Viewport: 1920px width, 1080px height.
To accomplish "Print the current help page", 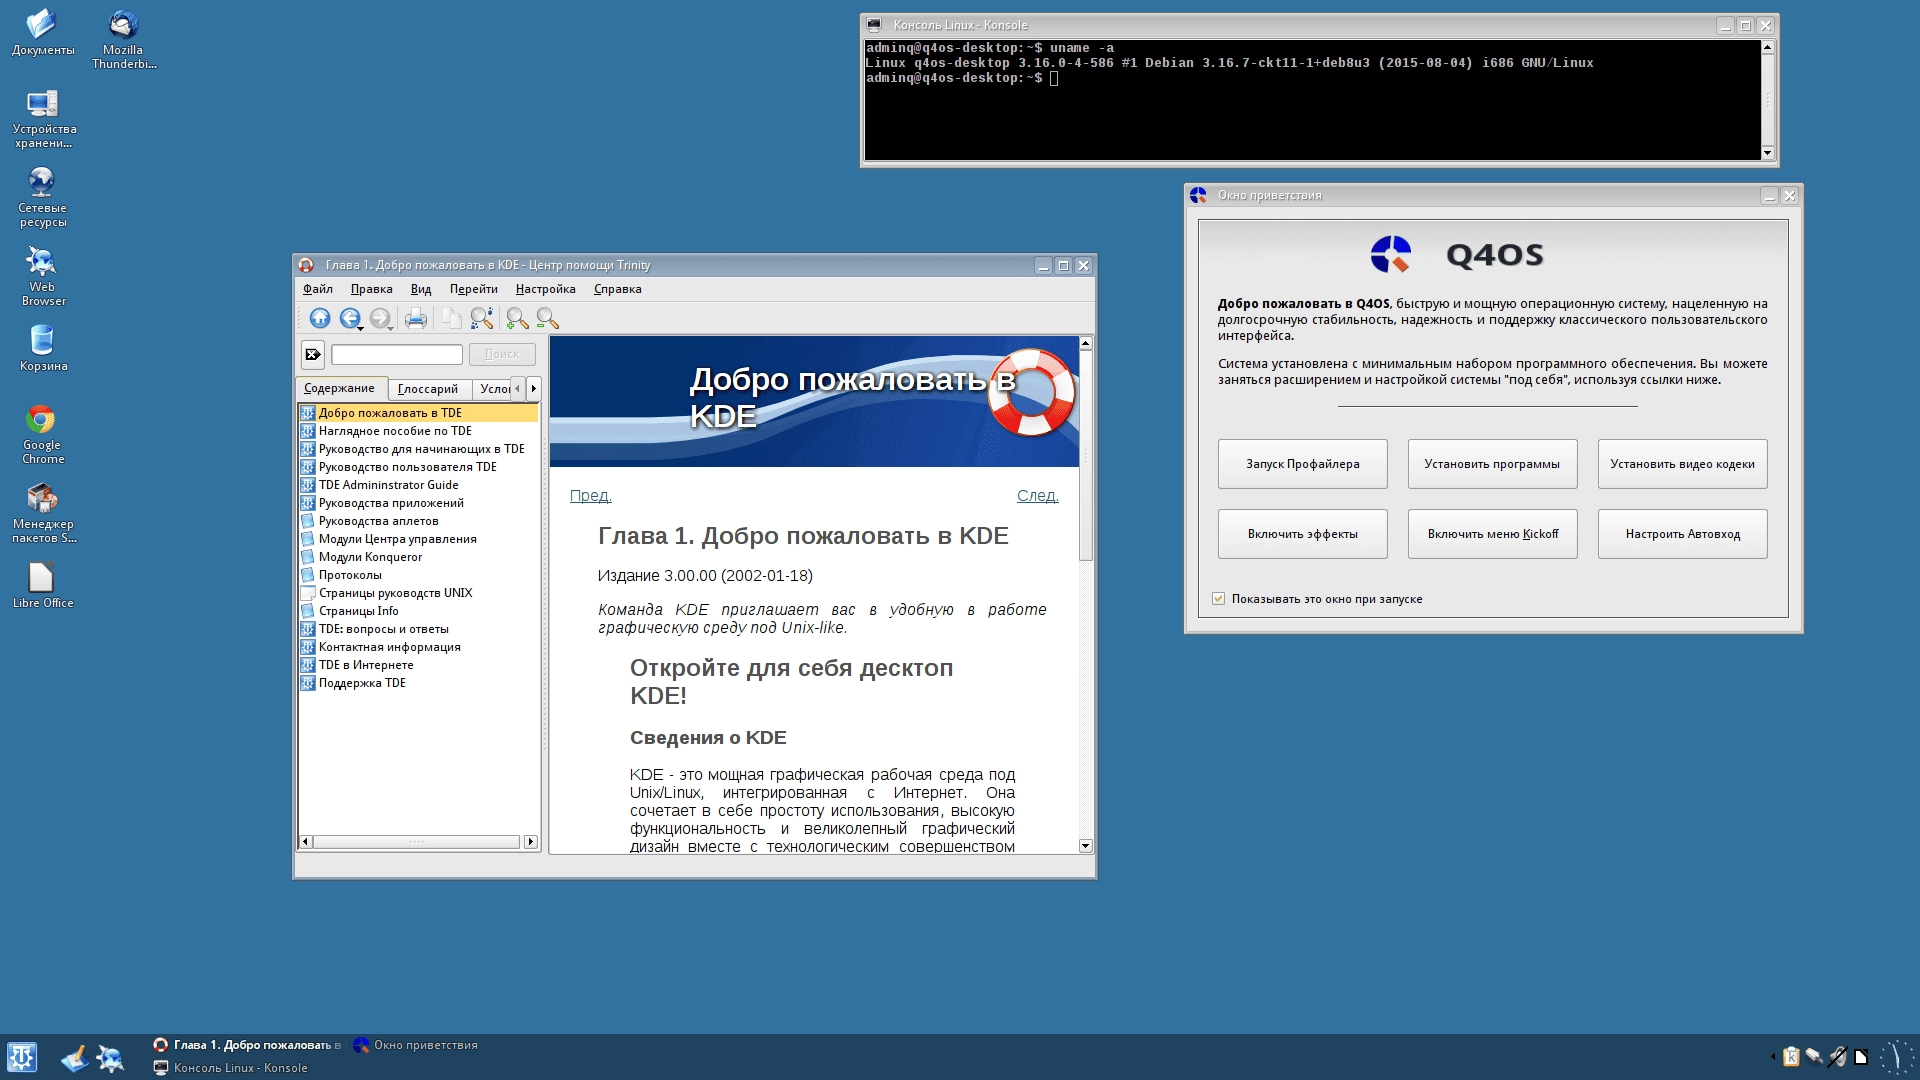I will pos(416,319).
